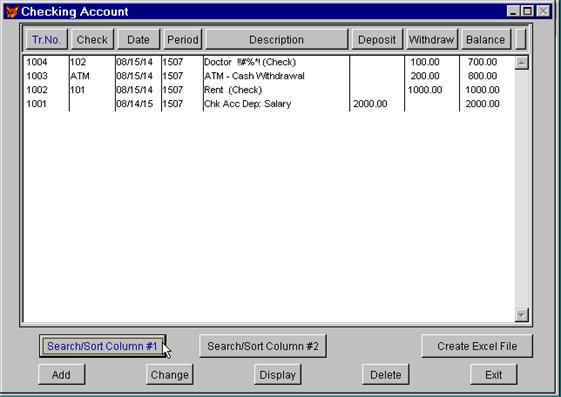Close the Checking Account window
Screen dimensions: 561x397
click(x=543, y=11)
